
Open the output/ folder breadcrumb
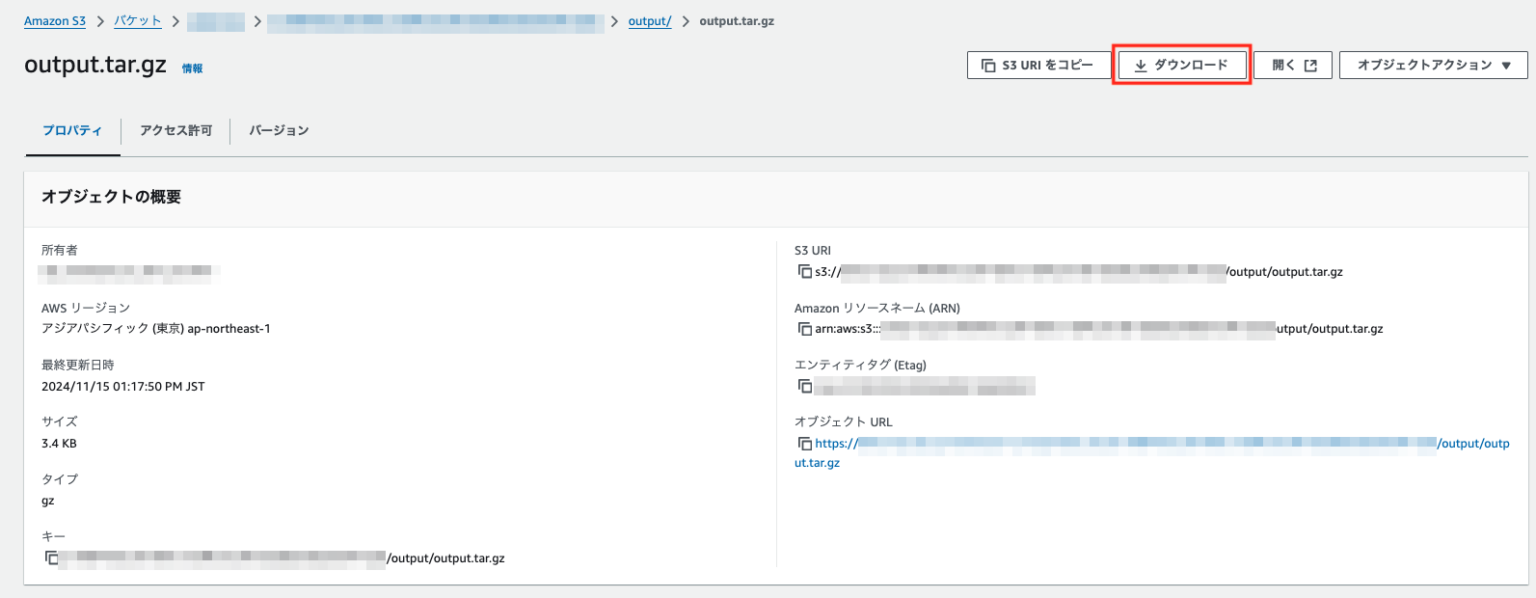click(x=650, y=20)
